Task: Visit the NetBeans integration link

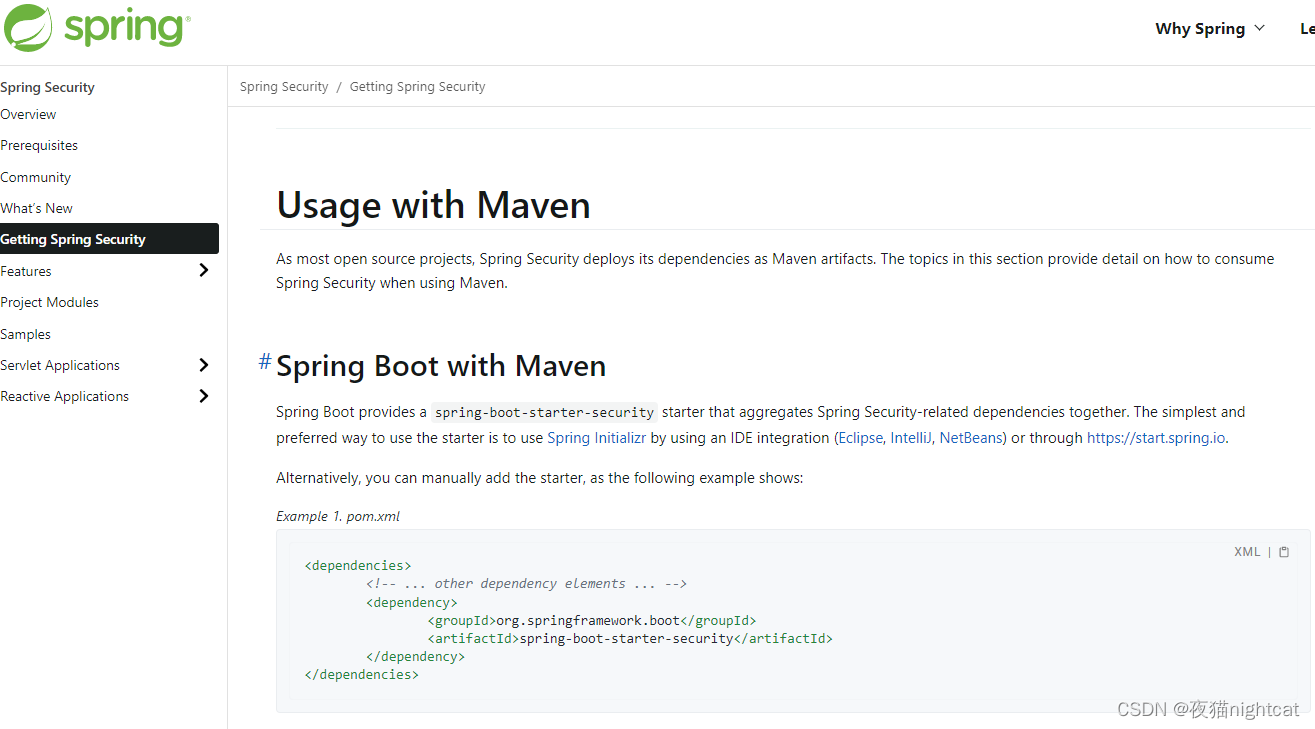Action: [970, 438]
